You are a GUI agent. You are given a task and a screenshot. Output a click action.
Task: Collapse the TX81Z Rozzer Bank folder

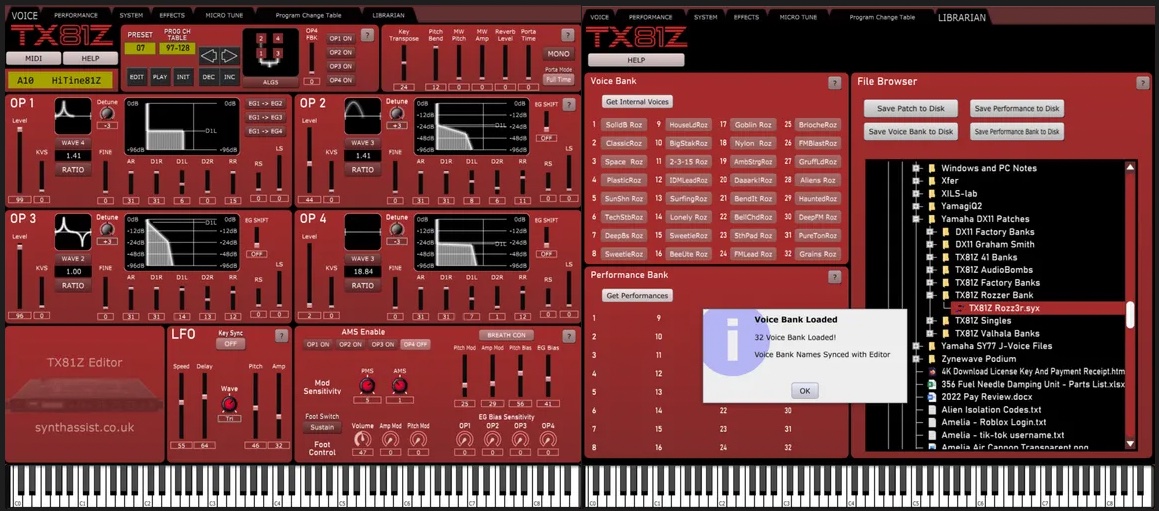coord(929,296)
